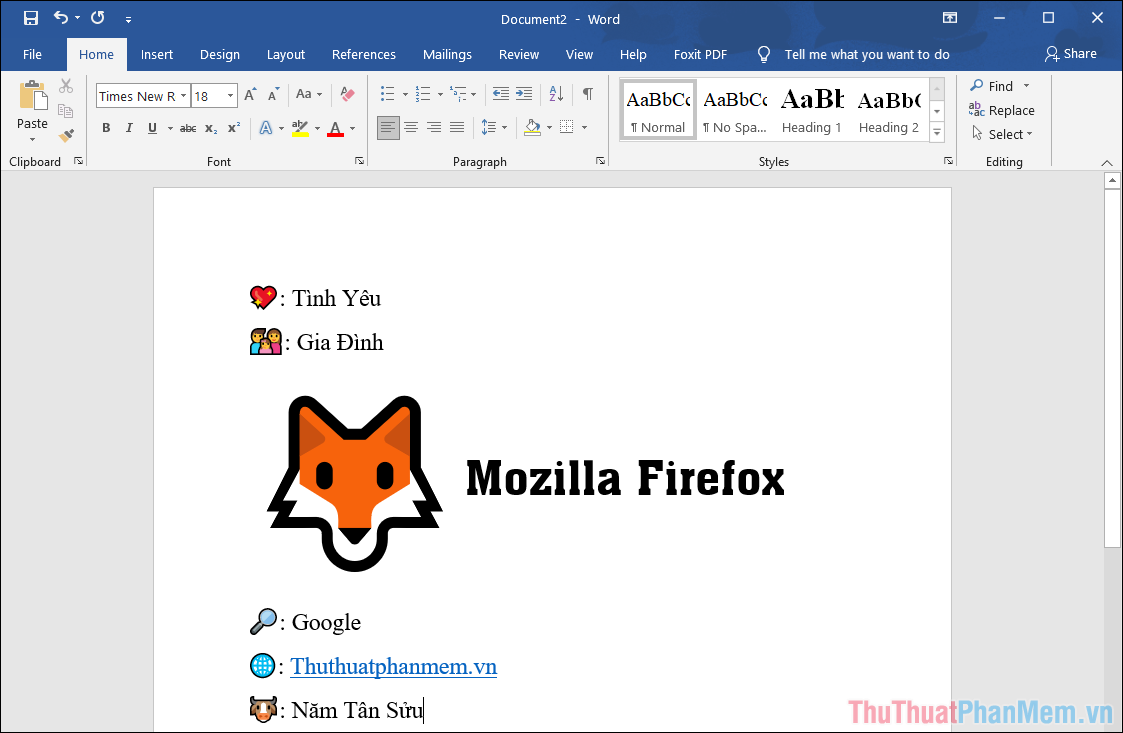The width and height of the screenshot is (1123, 733).
Task: Toggle Show/Hide paragraph marks
Action: click(x=588, y=94)
